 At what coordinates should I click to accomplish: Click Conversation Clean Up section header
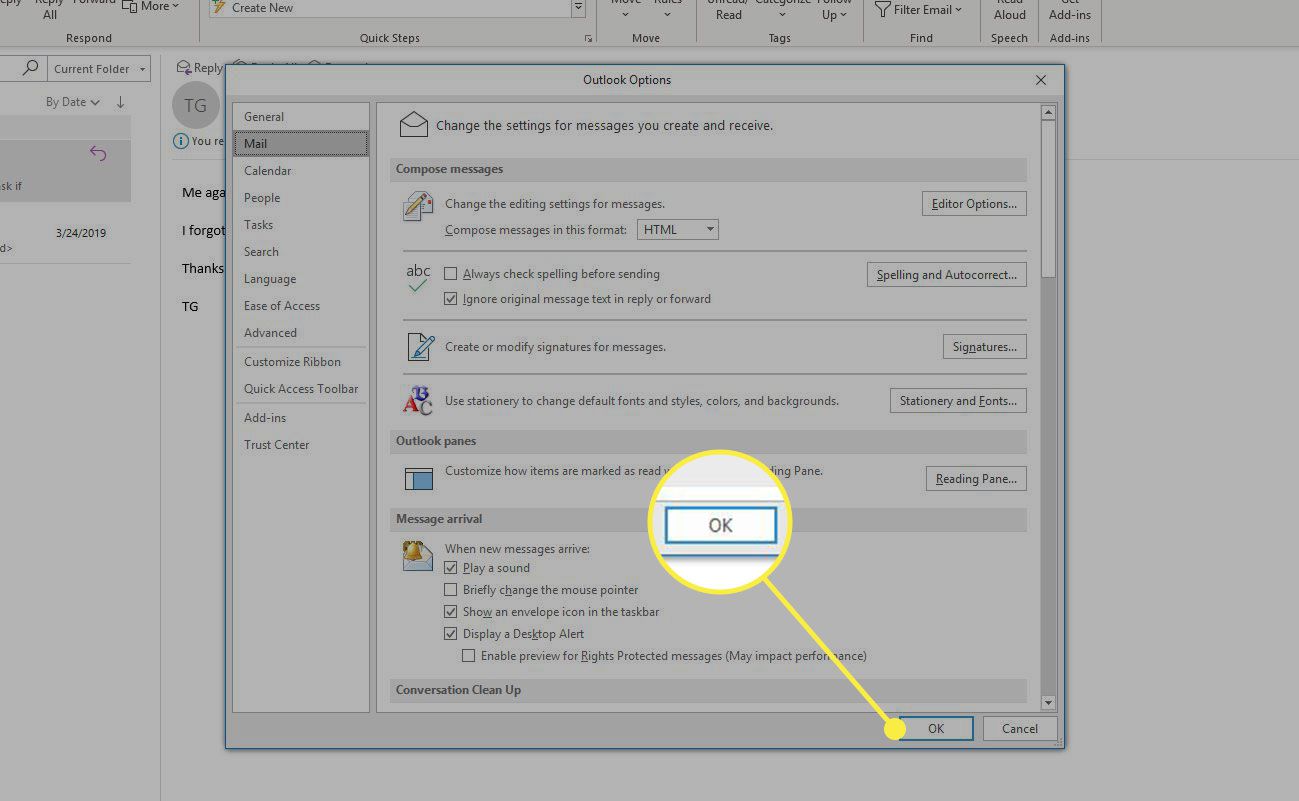[710, 690]
